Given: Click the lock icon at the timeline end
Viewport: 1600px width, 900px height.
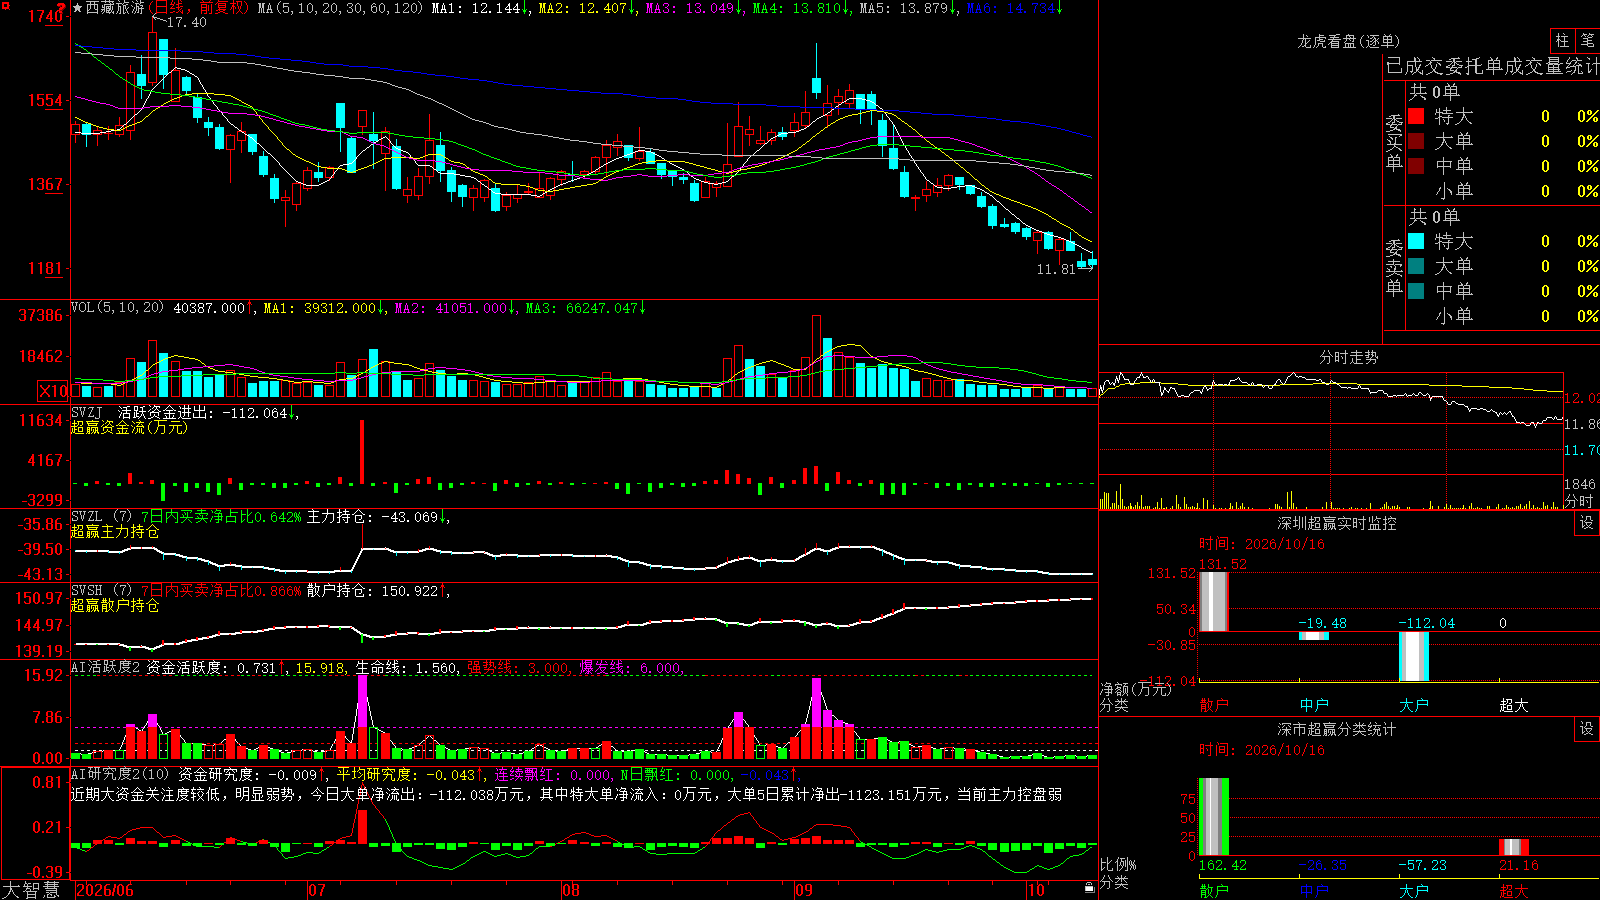Looking at the screenshot, I should pos(1090,888).
